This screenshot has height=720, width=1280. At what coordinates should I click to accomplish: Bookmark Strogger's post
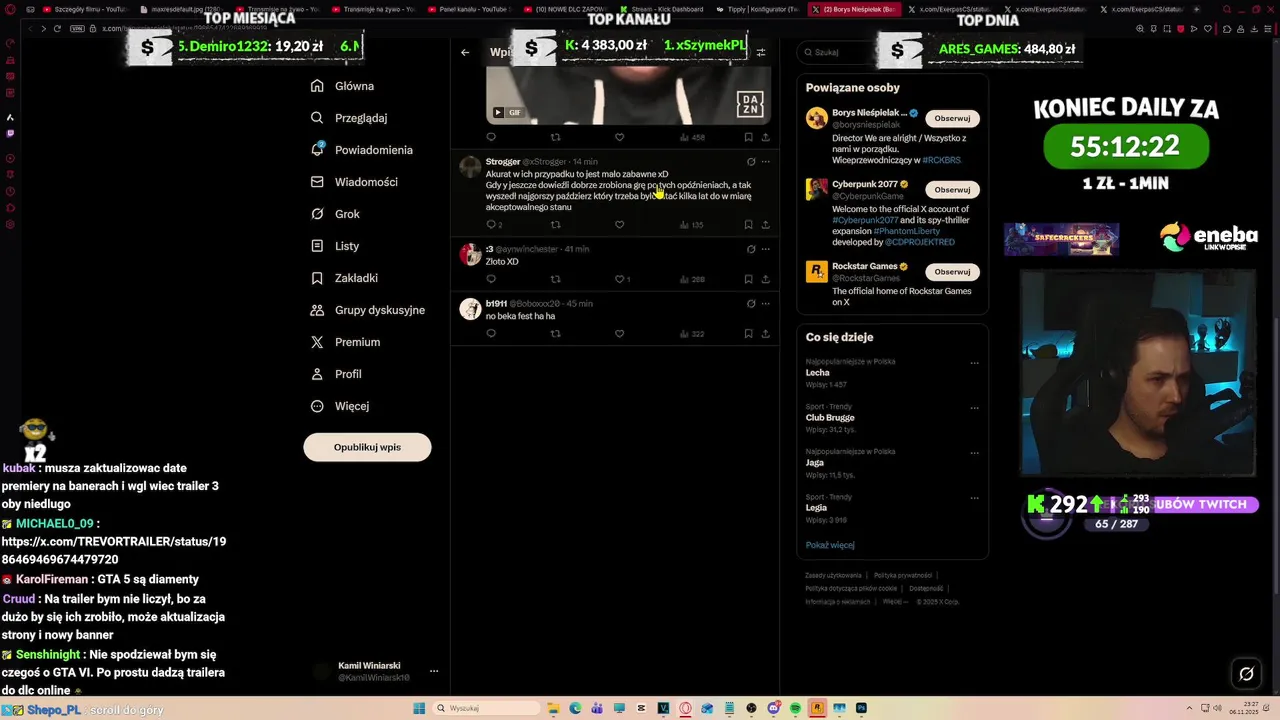pyautogui.click(x=748, y=225)
